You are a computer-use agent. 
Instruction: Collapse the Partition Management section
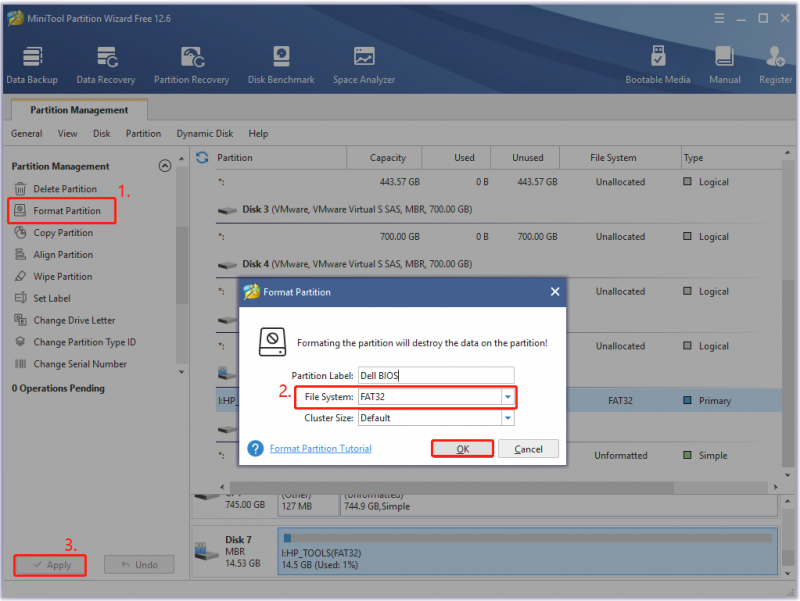pos(165,166)
